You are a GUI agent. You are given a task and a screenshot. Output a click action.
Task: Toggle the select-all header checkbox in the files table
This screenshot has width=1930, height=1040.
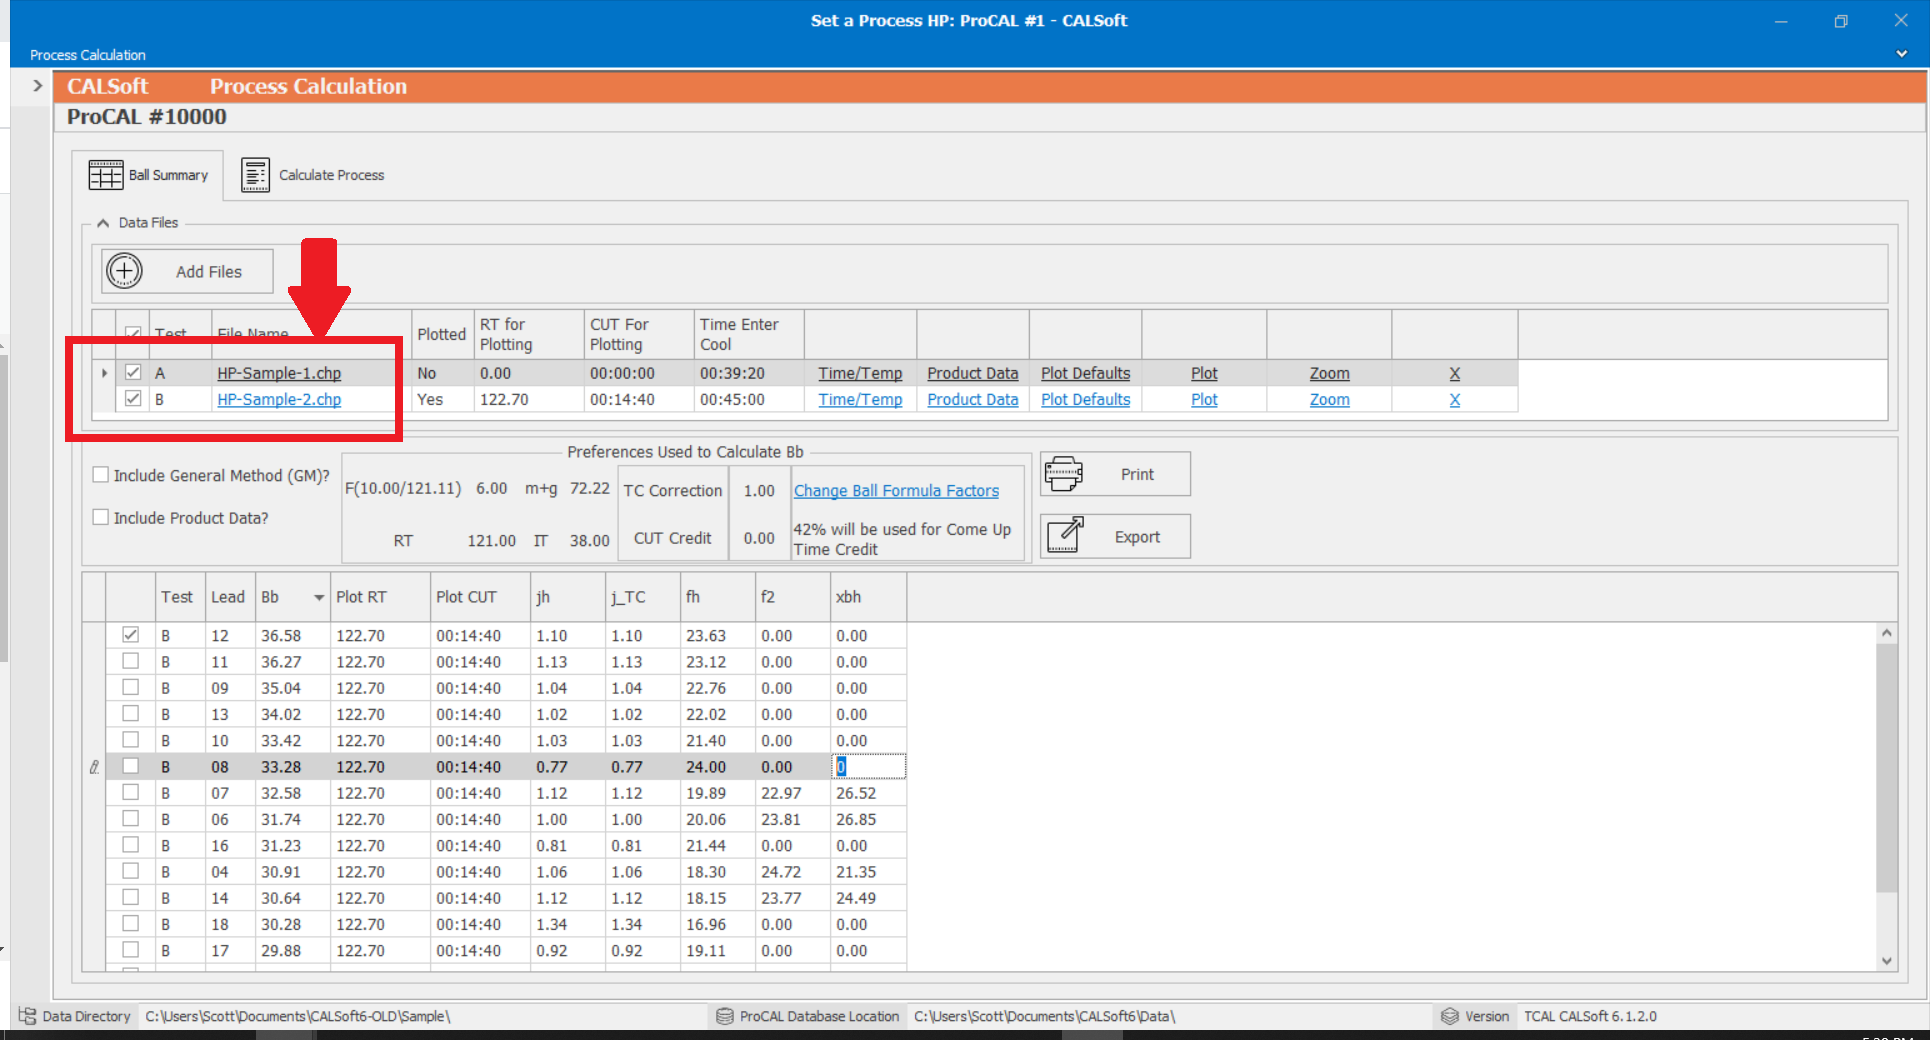pyautogui.click(x=133, y=334)
